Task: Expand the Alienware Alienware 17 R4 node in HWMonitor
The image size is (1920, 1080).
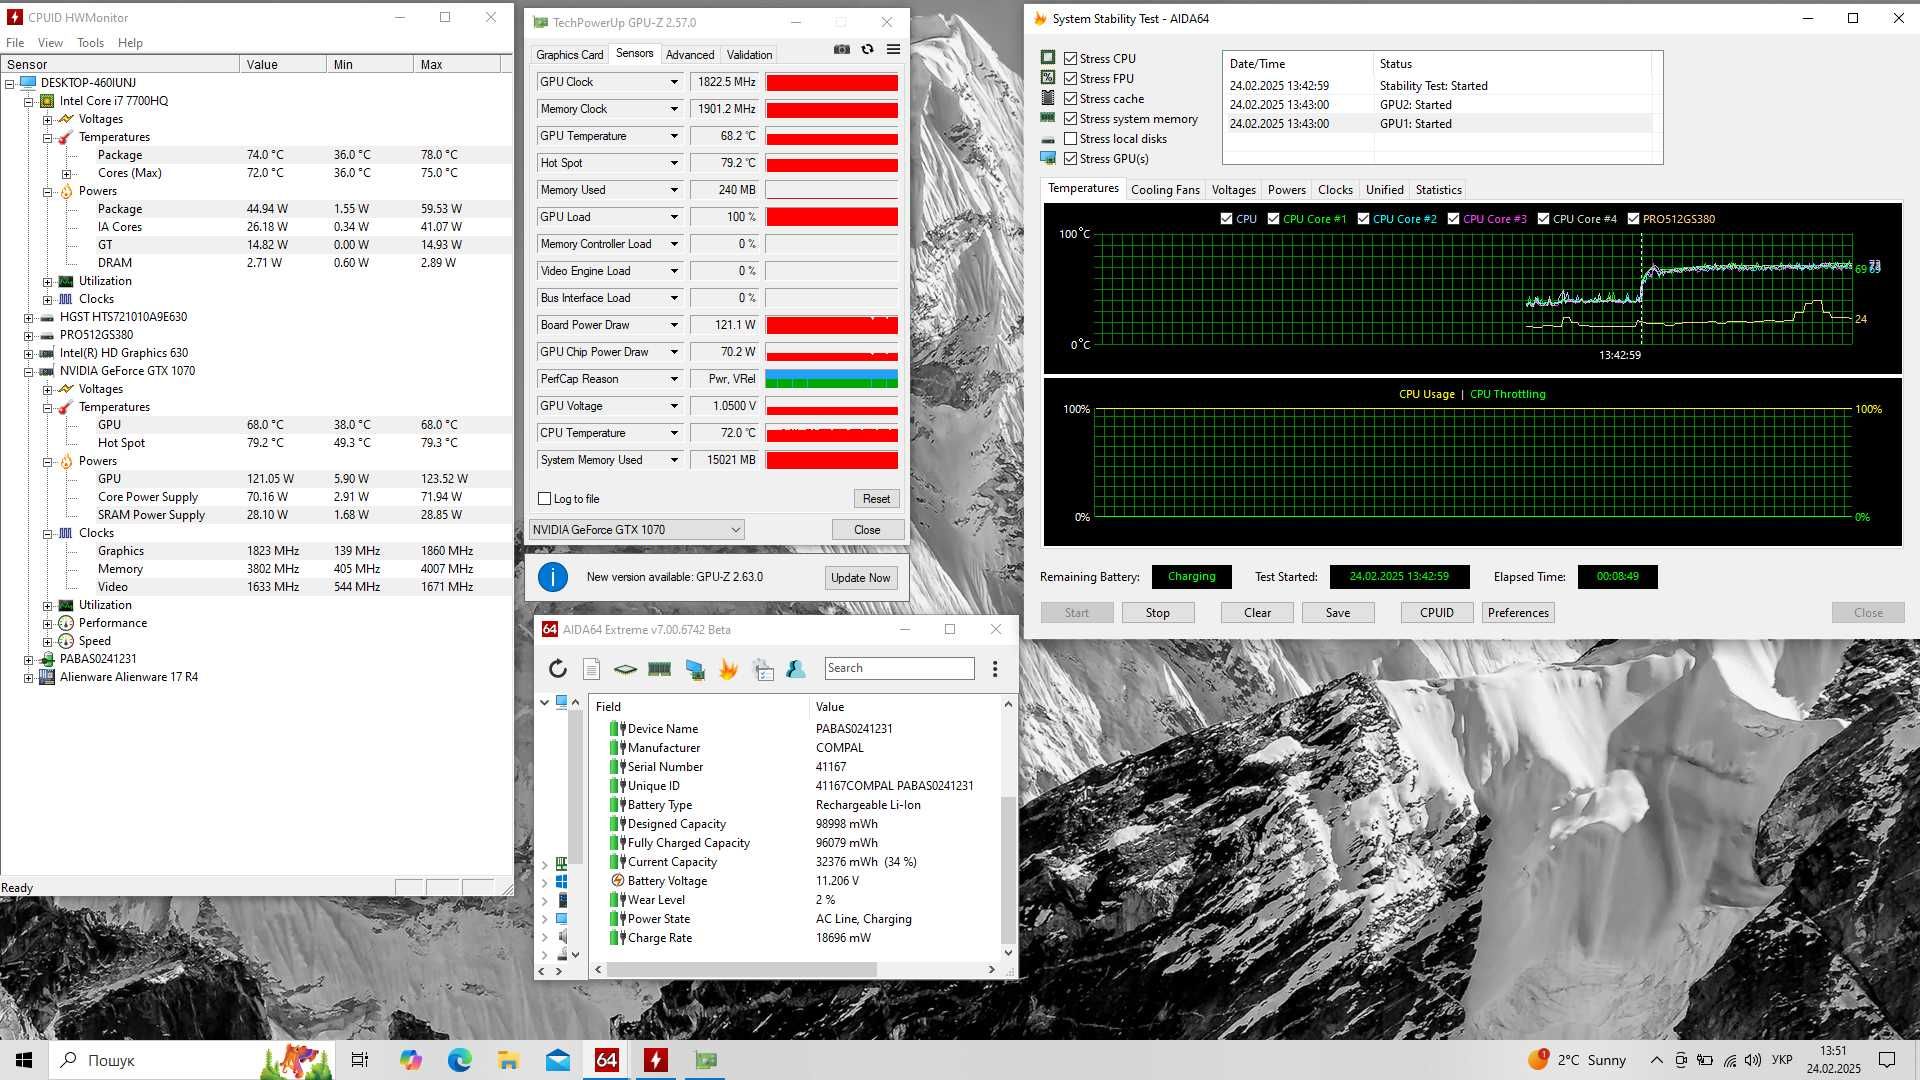Action: click(29, 677)
